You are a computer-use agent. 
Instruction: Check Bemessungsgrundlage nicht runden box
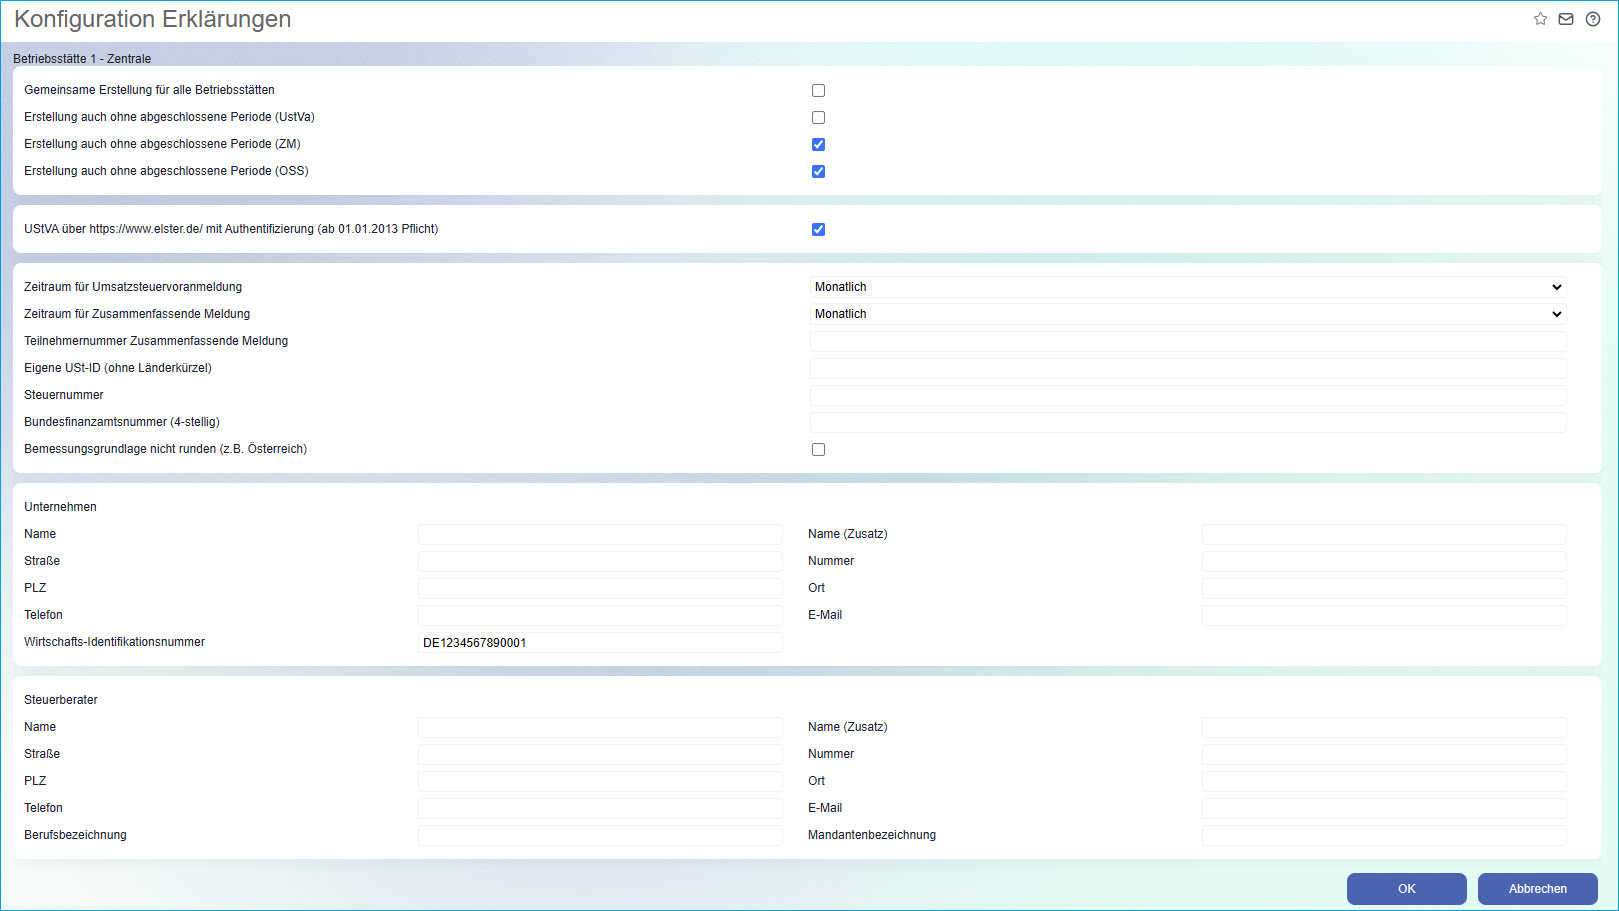coord(818,449)
